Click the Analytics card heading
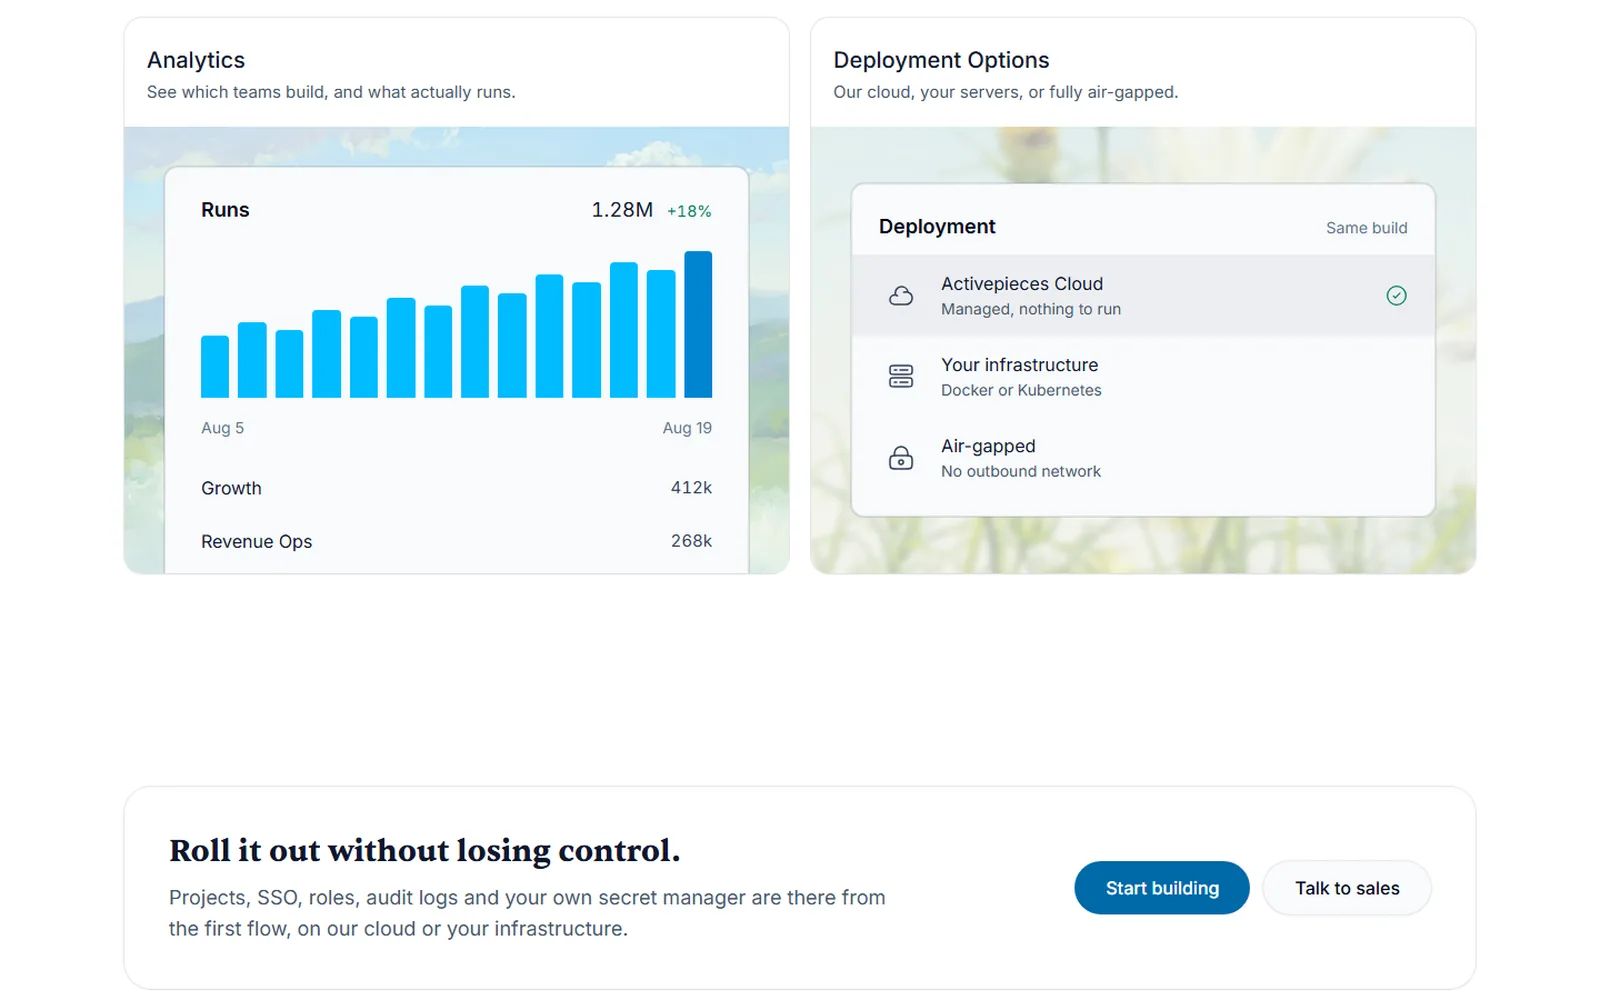 click(x=196, y=60)
